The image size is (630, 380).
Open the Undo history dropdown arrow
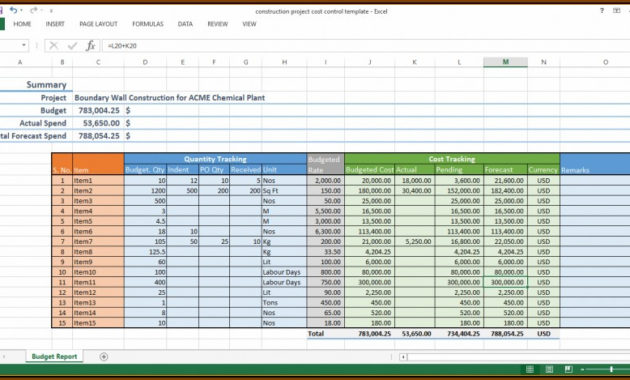21,11
